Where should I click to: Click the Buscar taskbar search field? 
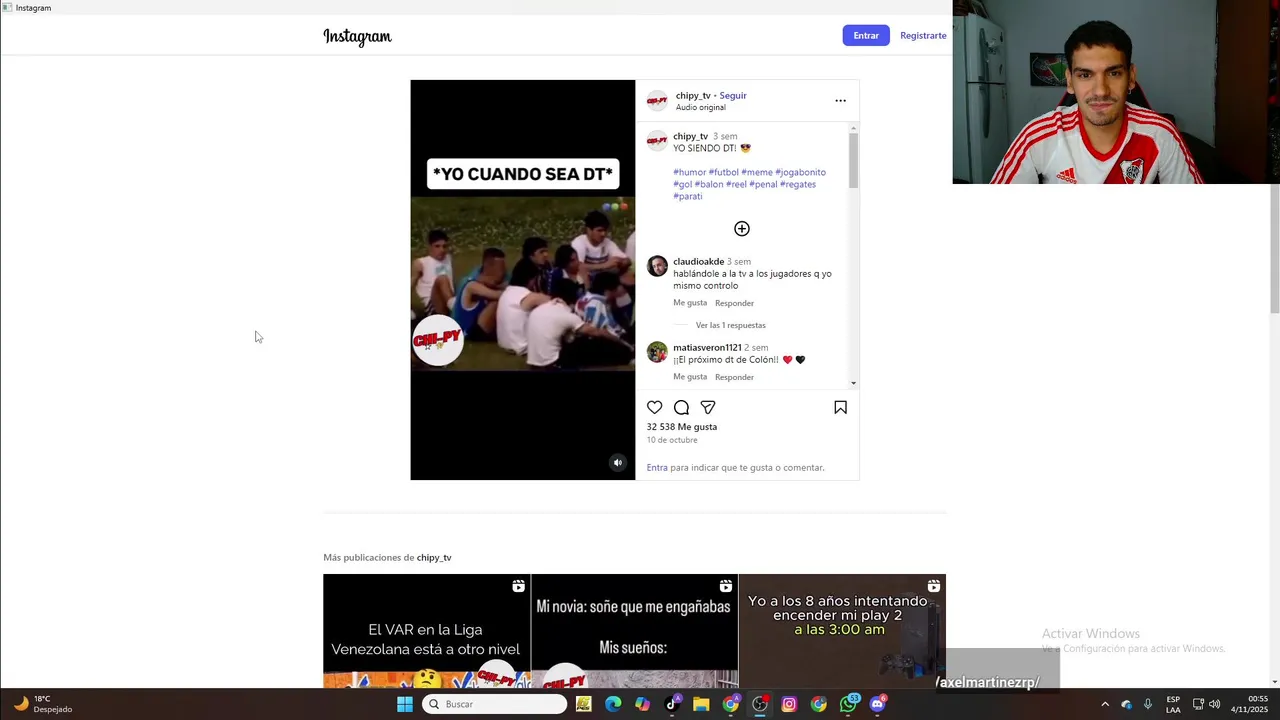495,704
